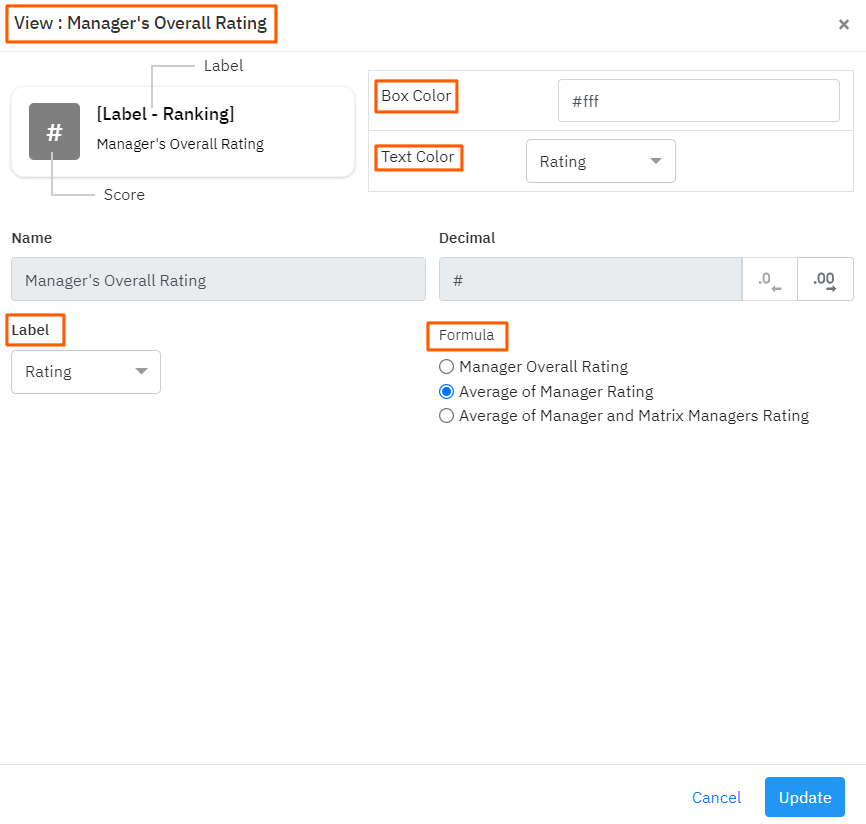Click the gray # score preview box
Viewport: 866px width, 824px height.
pos(54,132)
